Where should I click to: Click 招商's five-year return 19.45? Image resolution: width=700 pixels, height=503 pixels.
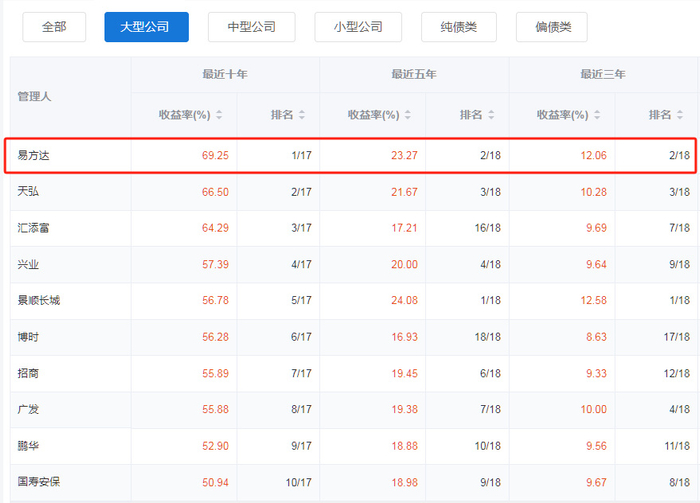pyautogui.click(x=404, y=373)
